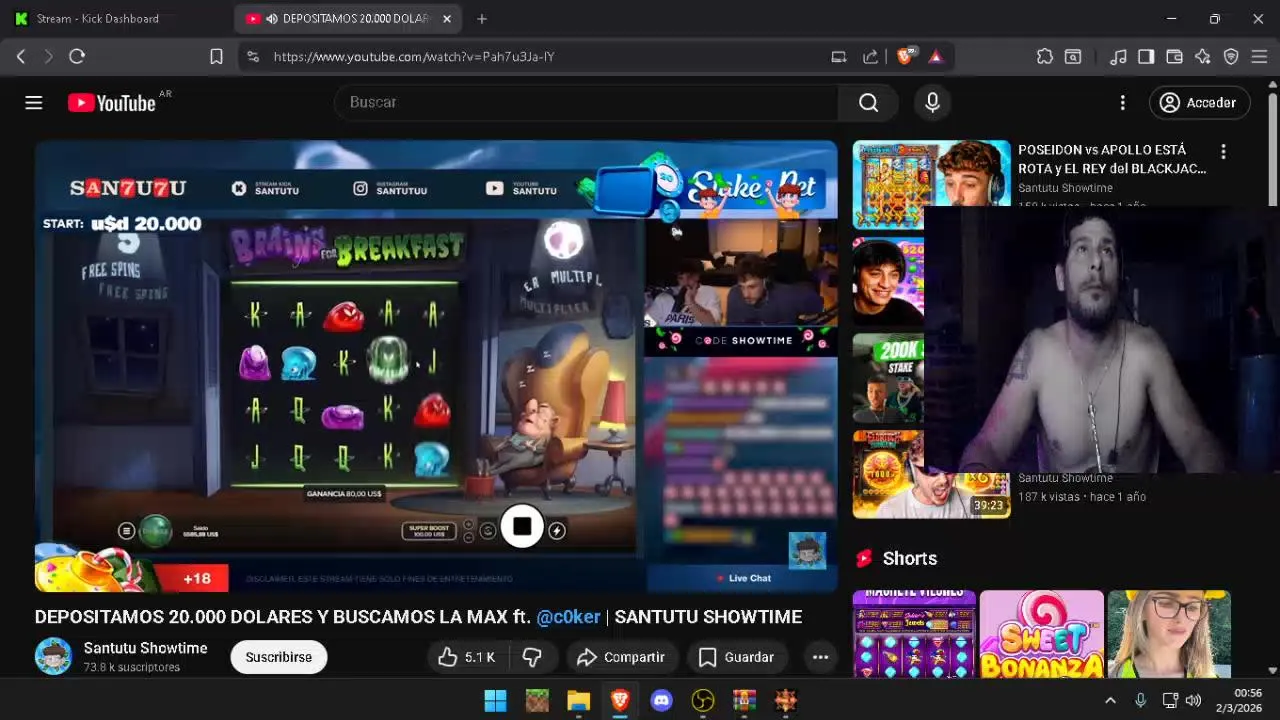Open the Brave VPN shield icon
Screen dimensions: 1280x720
1231,57
